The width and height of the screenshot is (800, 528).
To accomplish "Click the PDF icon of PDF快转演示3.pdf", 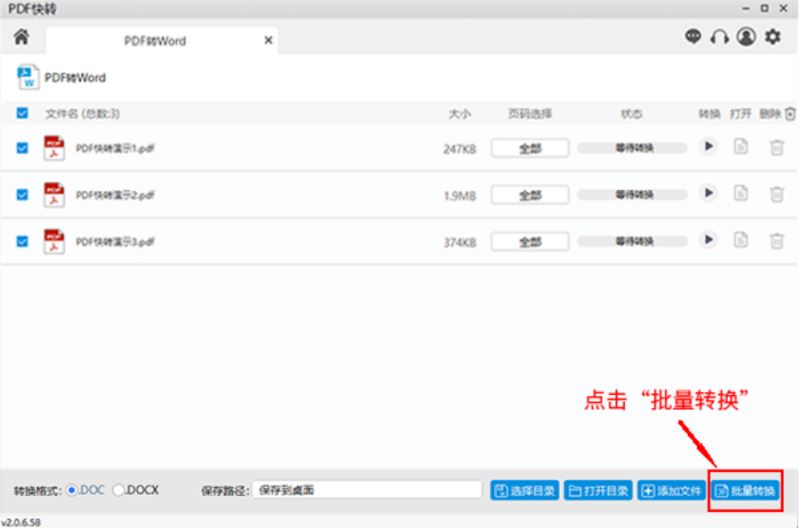I will coord(54,241).
